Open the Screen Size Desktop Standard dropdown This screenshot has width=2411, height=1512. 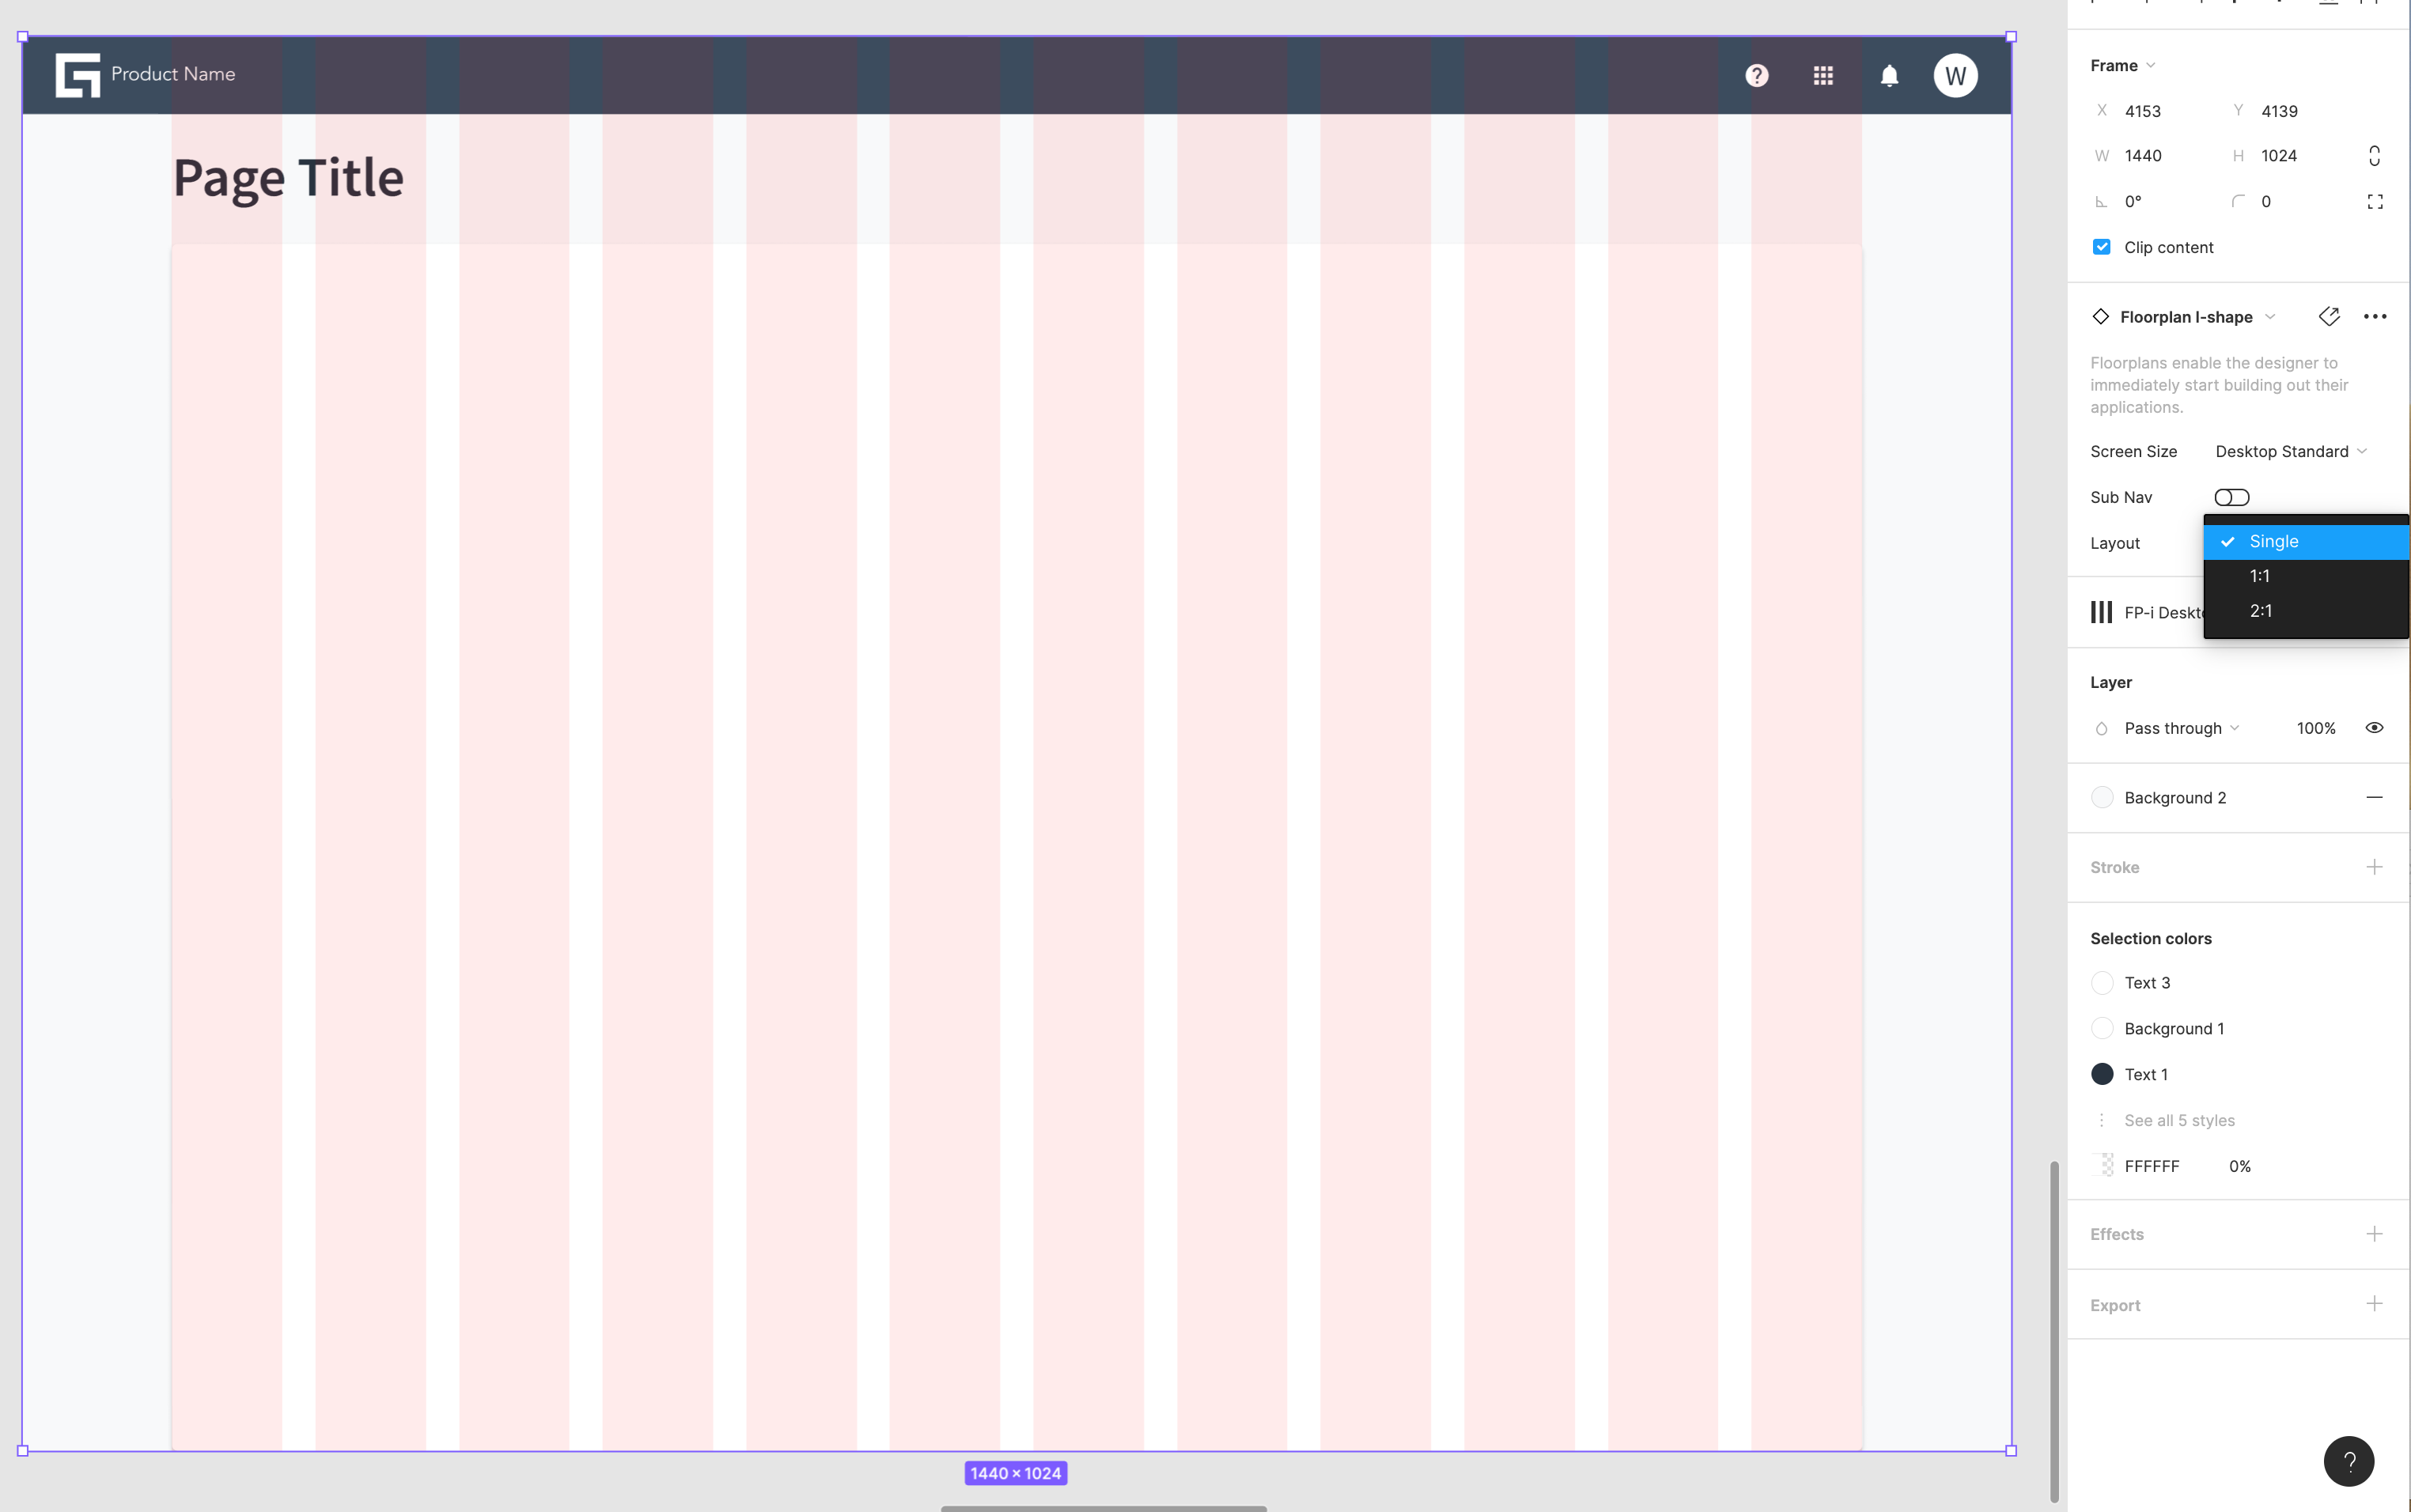[x=2290, y=452]
